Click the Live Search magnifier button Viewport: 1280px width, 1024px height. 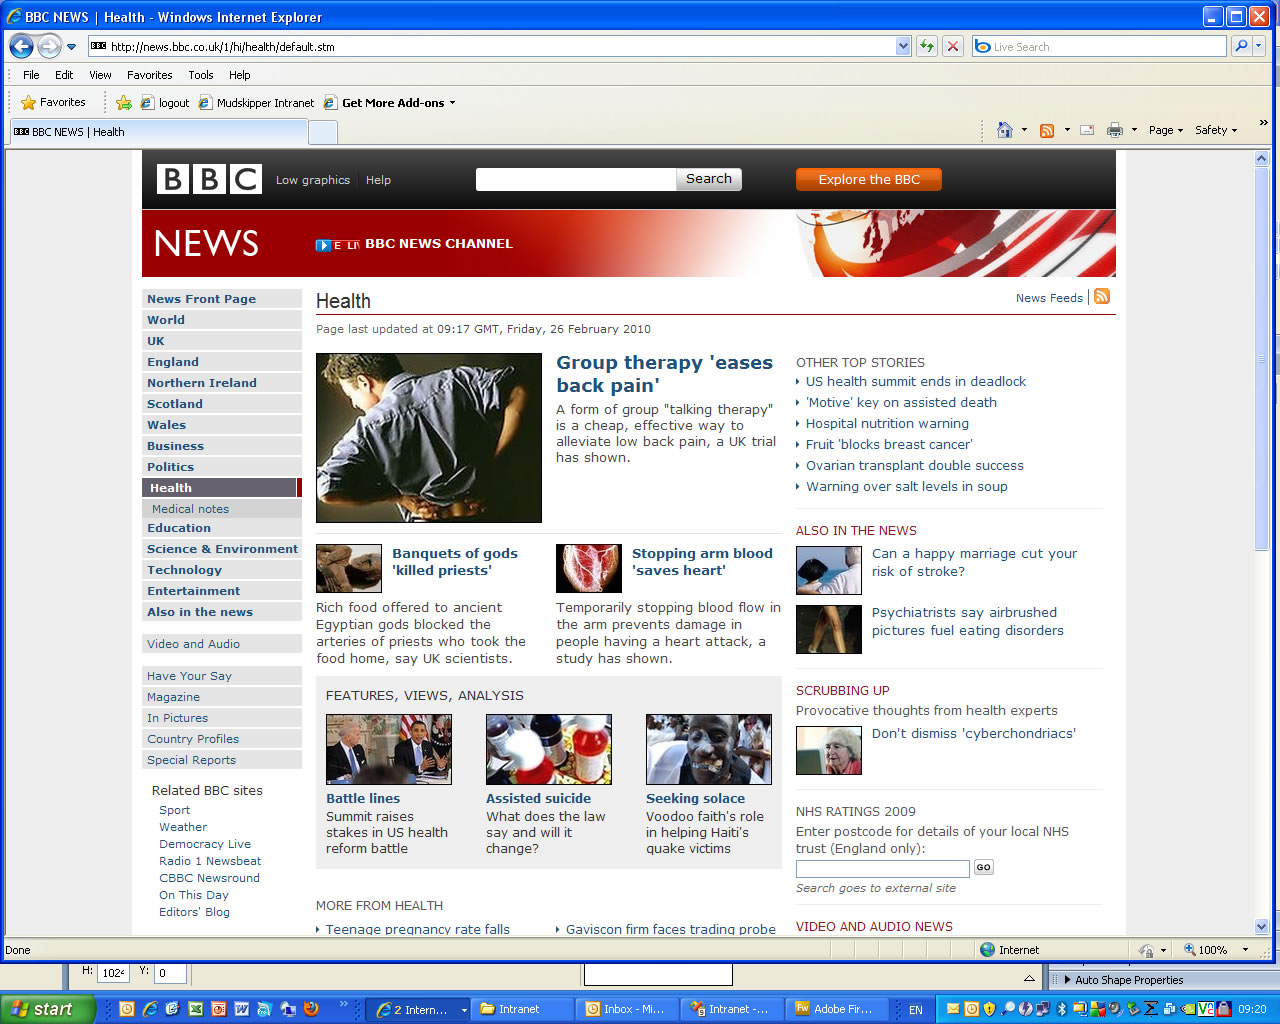1241,46
